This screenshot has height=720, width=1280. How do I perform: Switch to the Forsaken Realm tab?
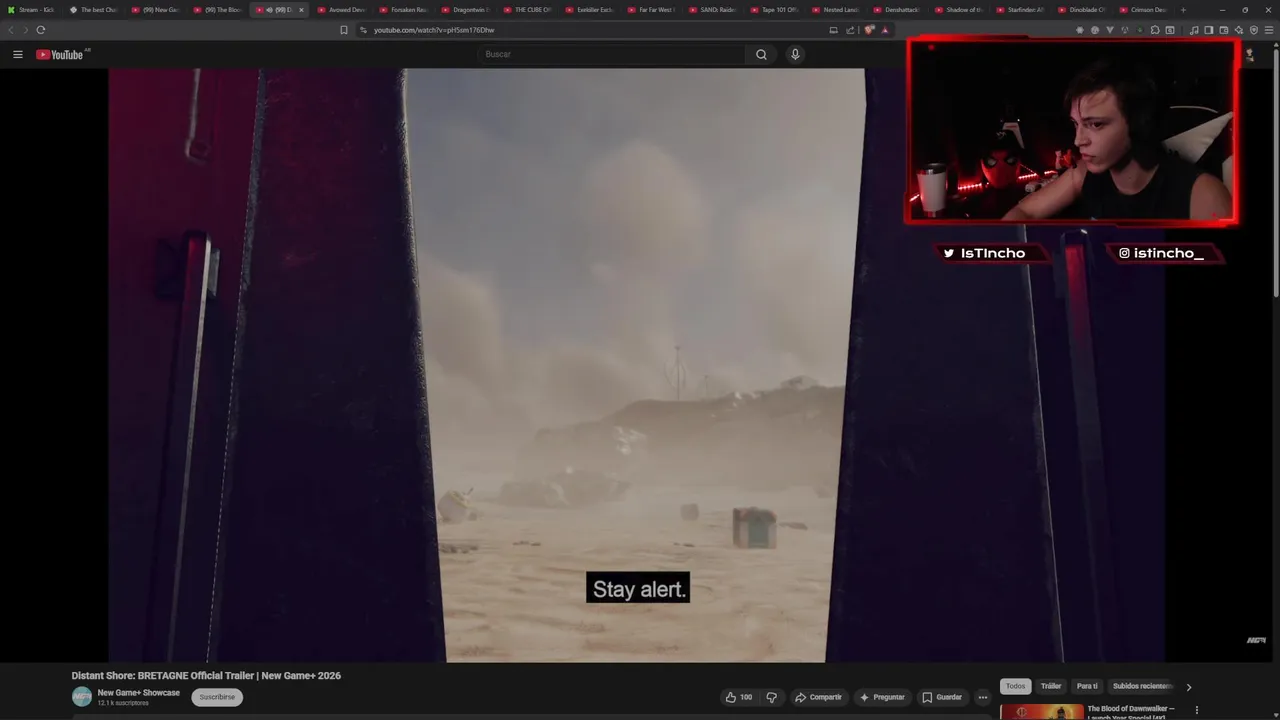coord(404,10)
